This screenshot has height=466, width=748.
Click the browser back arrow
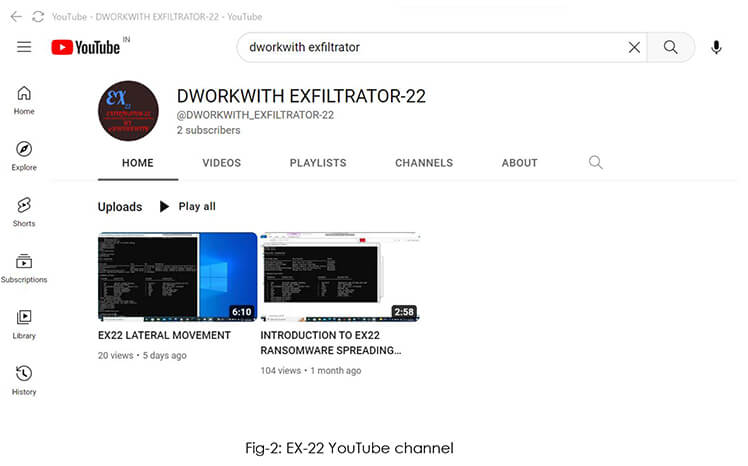pos(16,17)
